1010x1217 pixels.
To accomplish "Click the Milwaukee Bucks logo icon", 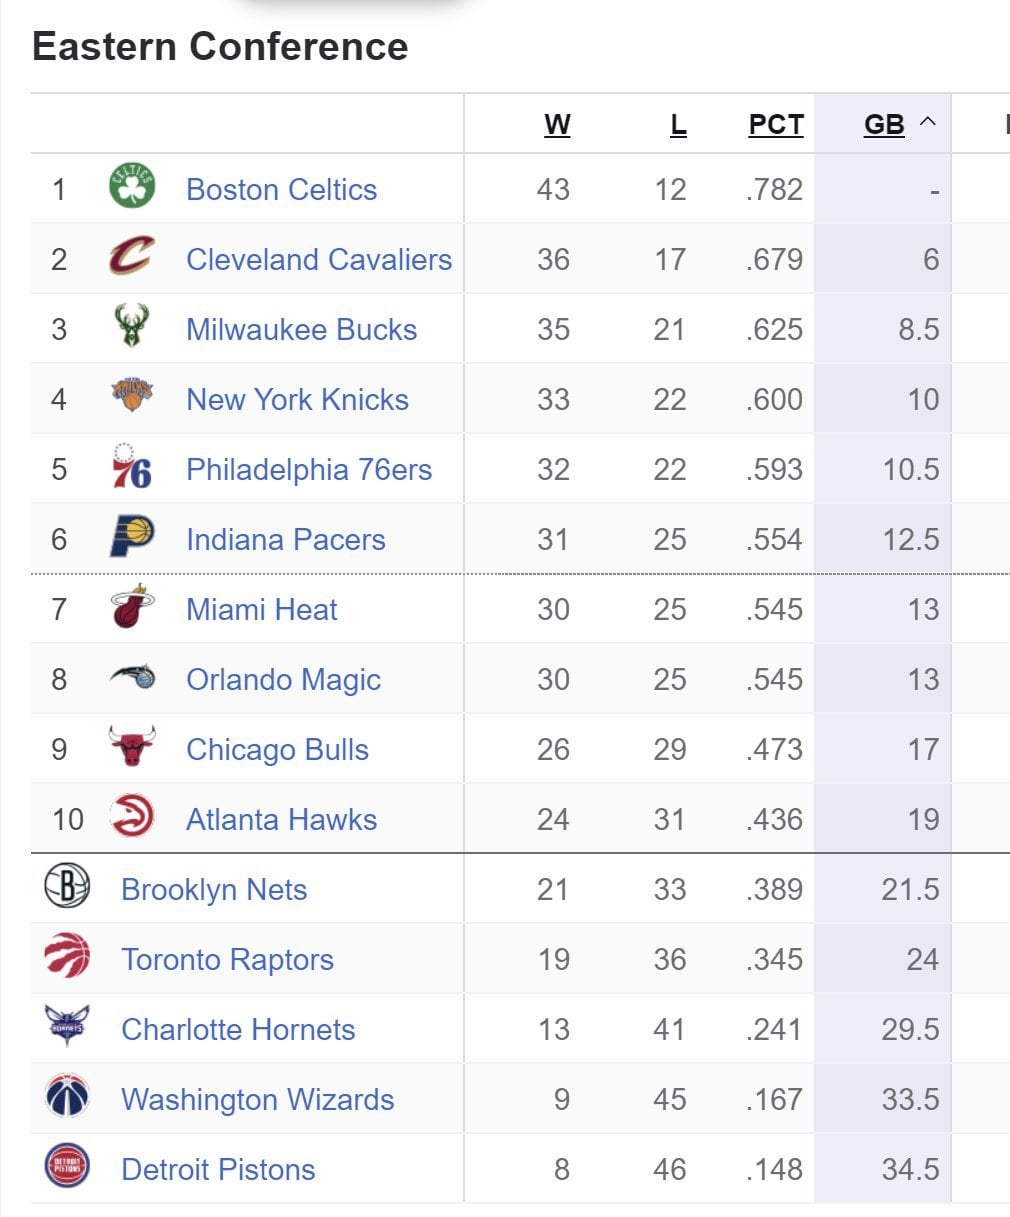I will click(132, 327).
